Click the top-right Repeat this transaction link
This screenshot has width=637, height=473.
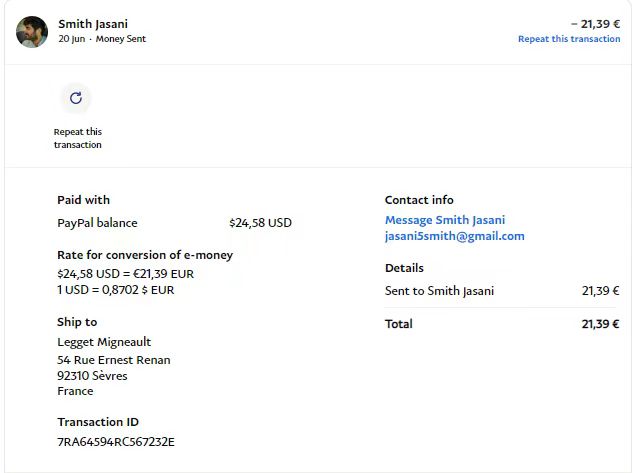click(568, 39)
